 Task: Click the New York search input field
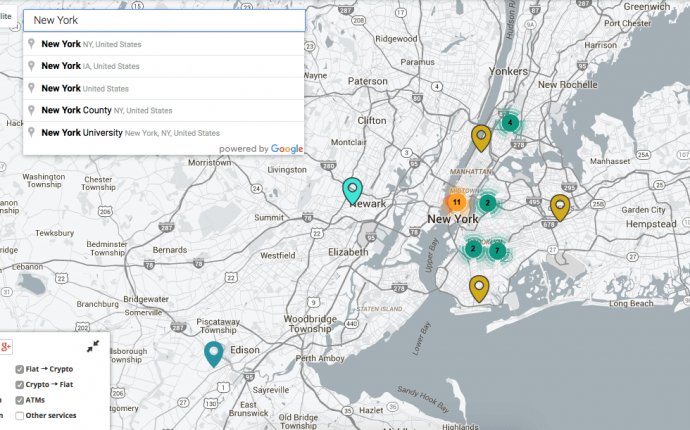[164, 20]
